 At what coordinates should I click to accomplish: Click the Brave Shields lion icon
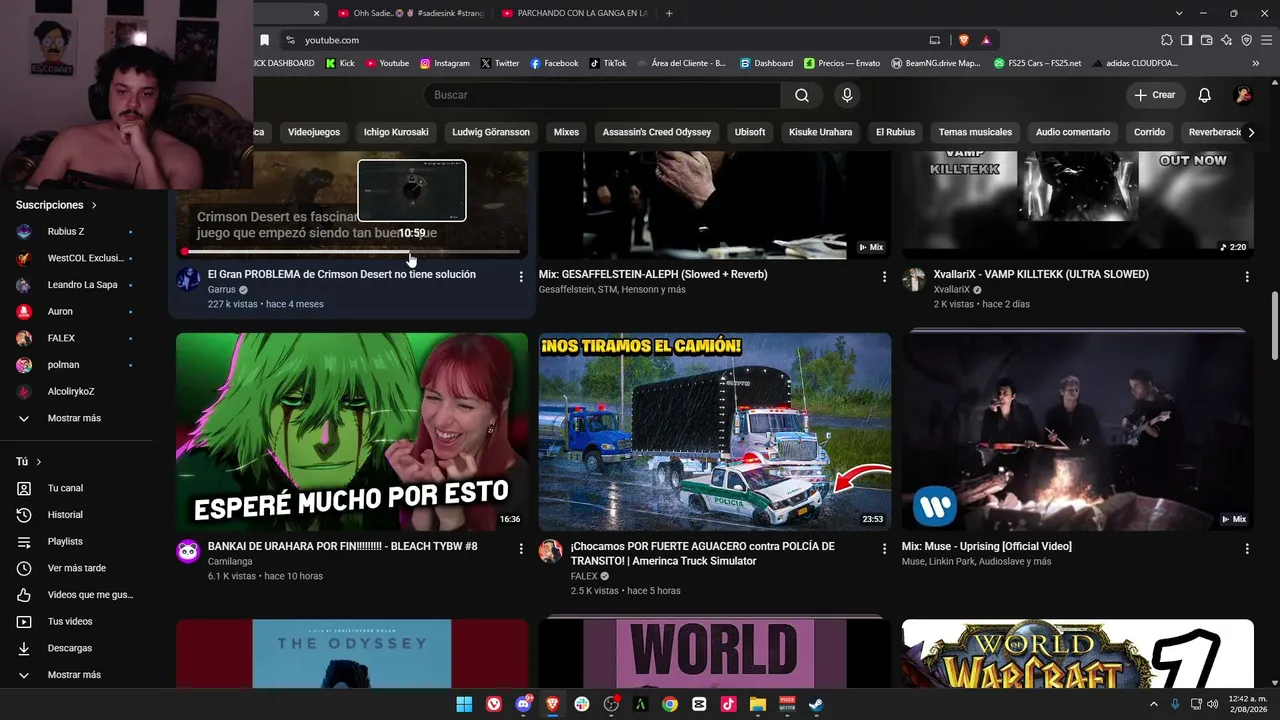[964, 40]
